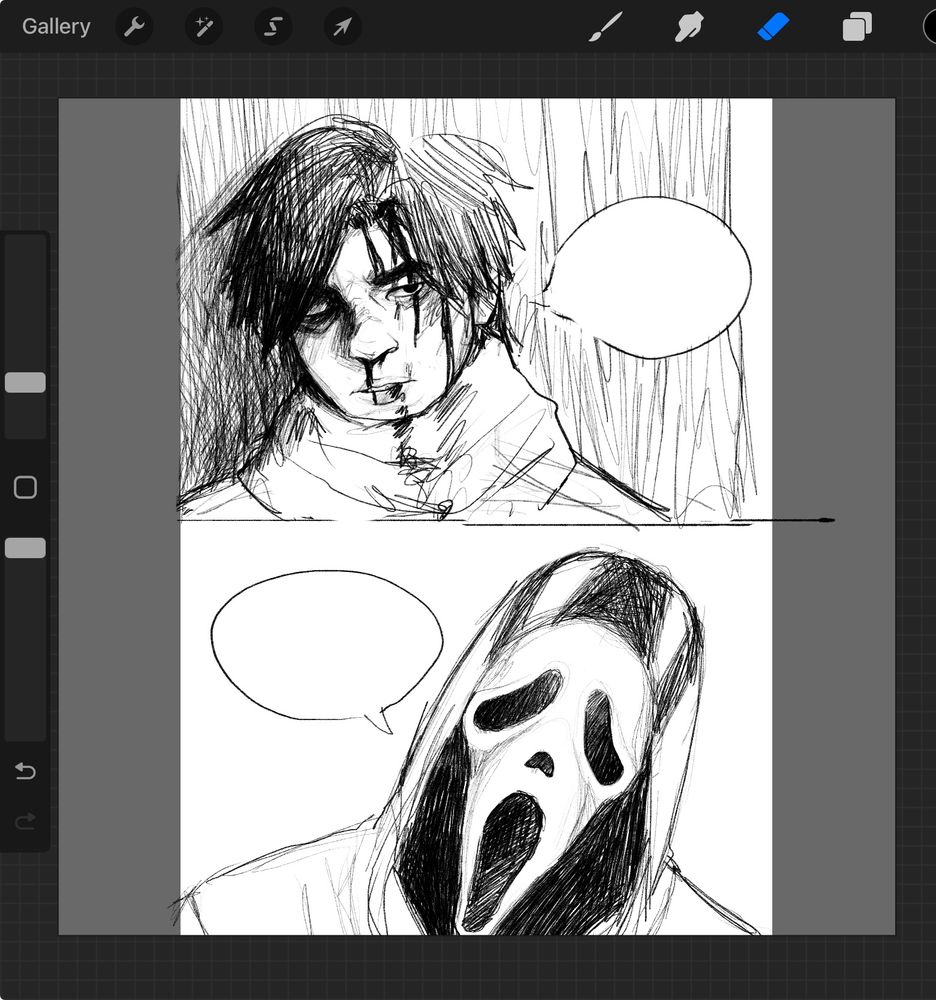Viewport: 936px width, 1000px height.
Task: Redo the last undone action
Action: tap(25, 821)
